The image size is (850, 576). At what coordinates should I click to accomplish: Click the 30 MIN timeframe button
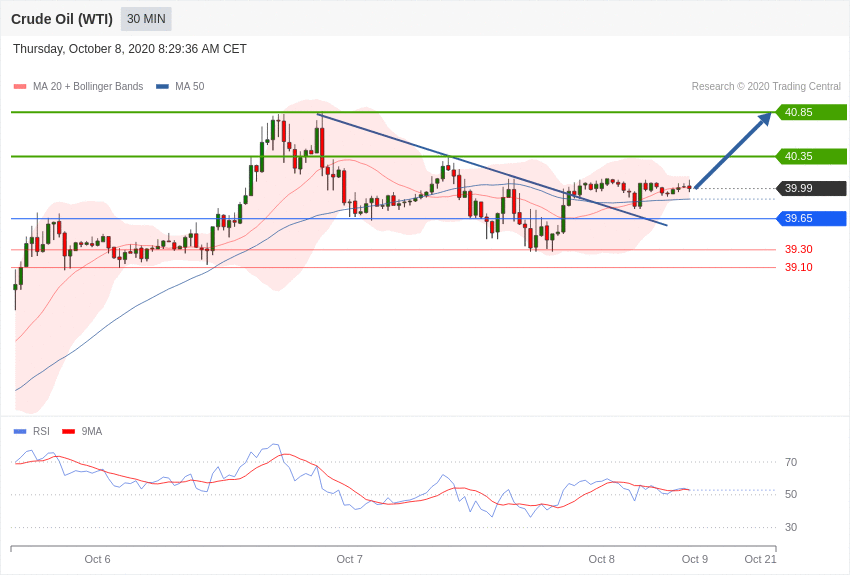tap(146, 19)
